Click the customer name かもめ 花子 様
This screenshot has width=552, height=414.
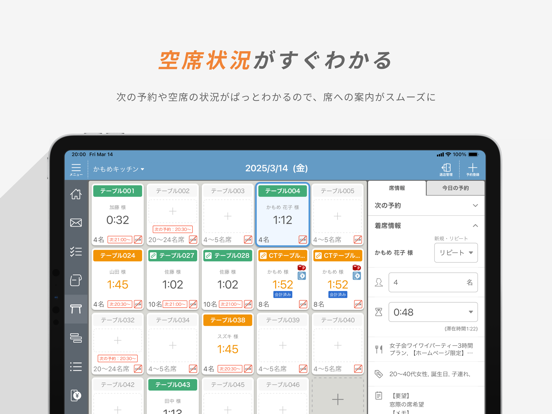pyautogui.click(x=394, y=253)
